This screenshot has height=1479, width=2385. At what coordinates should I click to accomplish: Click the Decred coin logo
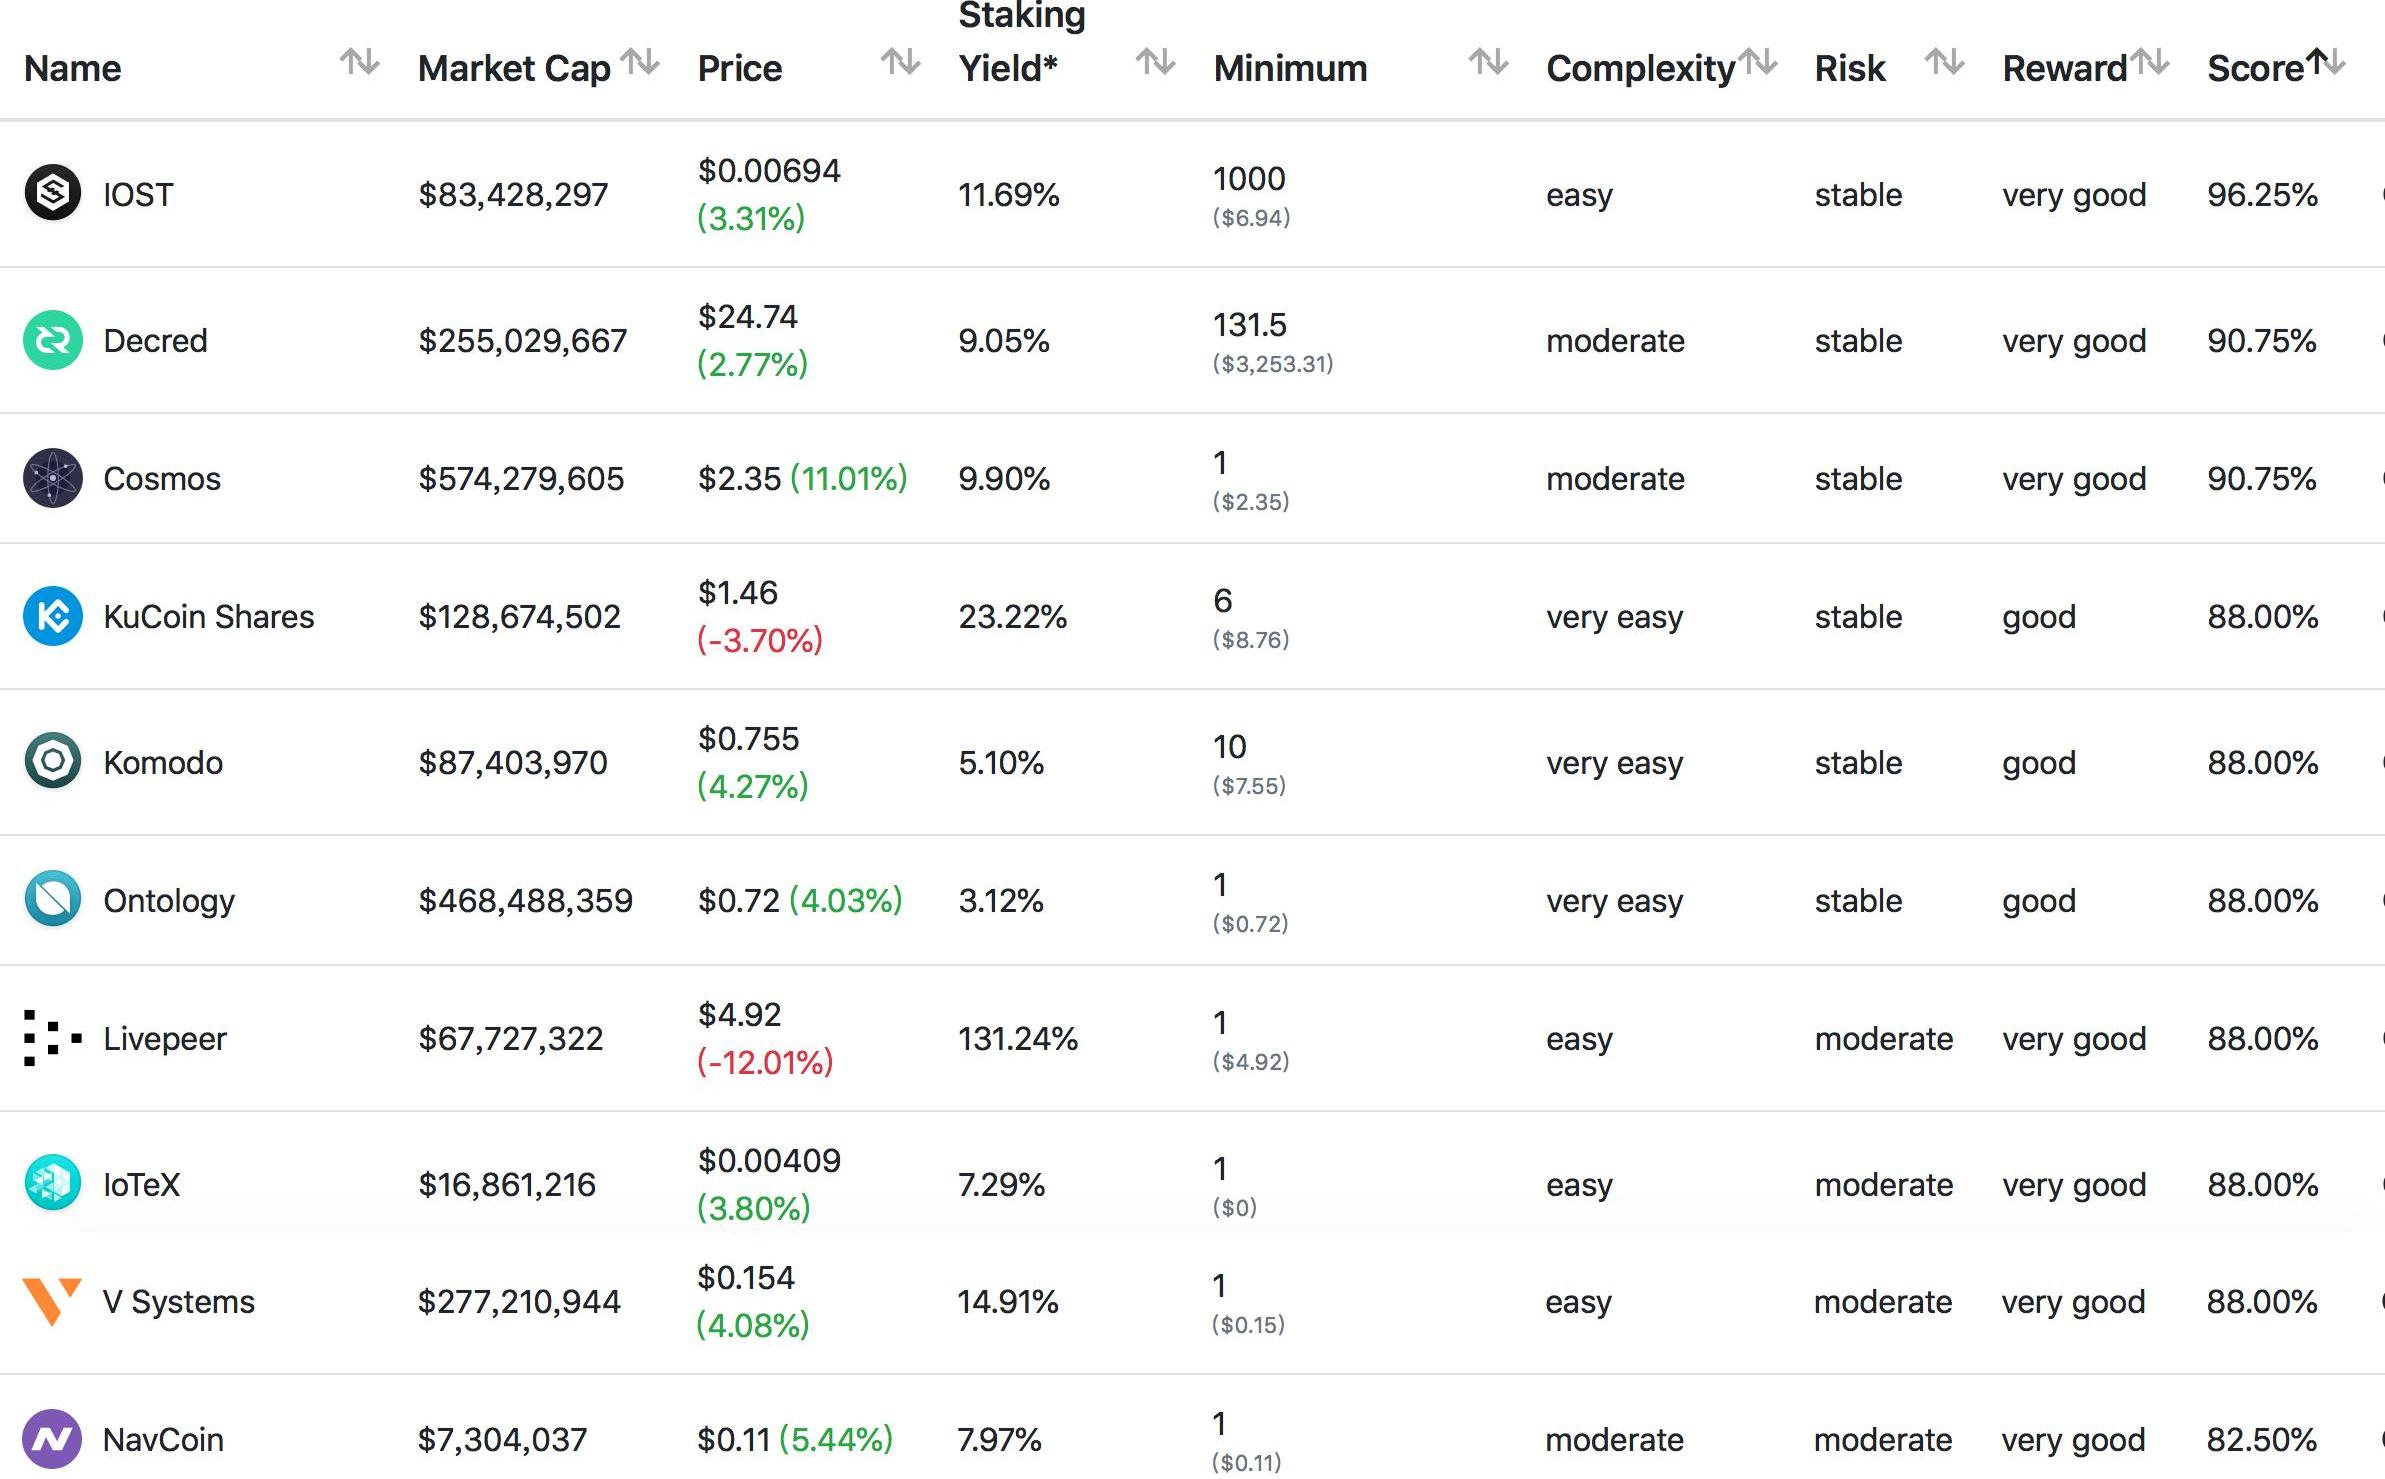[x=53, y=340]
